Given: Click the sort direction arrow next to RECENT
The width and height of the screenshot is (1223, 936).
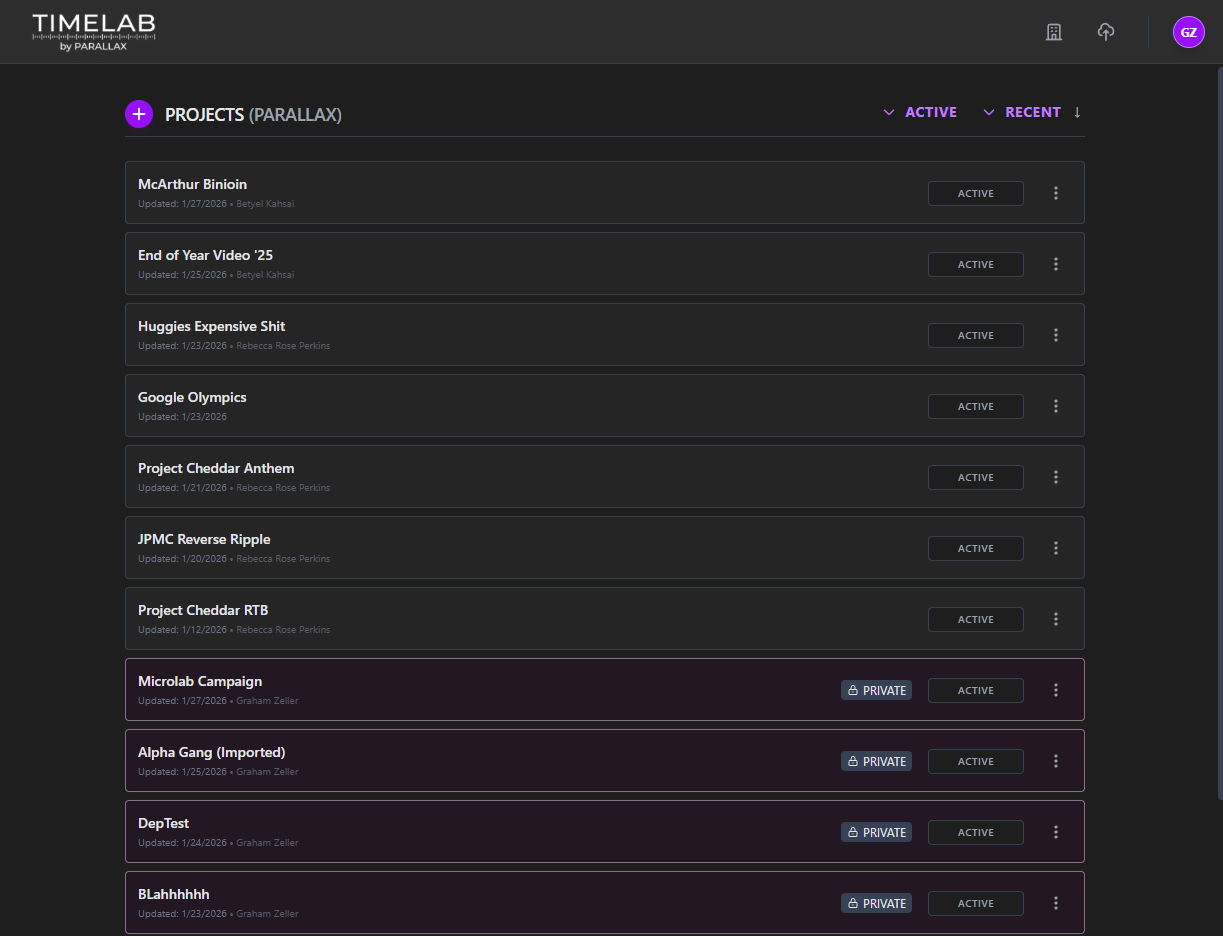Looking at the screenshot, I should [x=1077, y=112].
